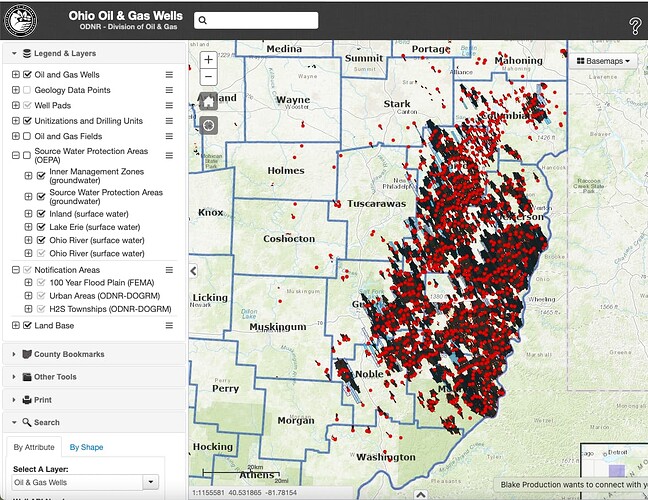648x500 pixels.
Task: Click the Other Tools folder icon
Action: pos(27,377)
